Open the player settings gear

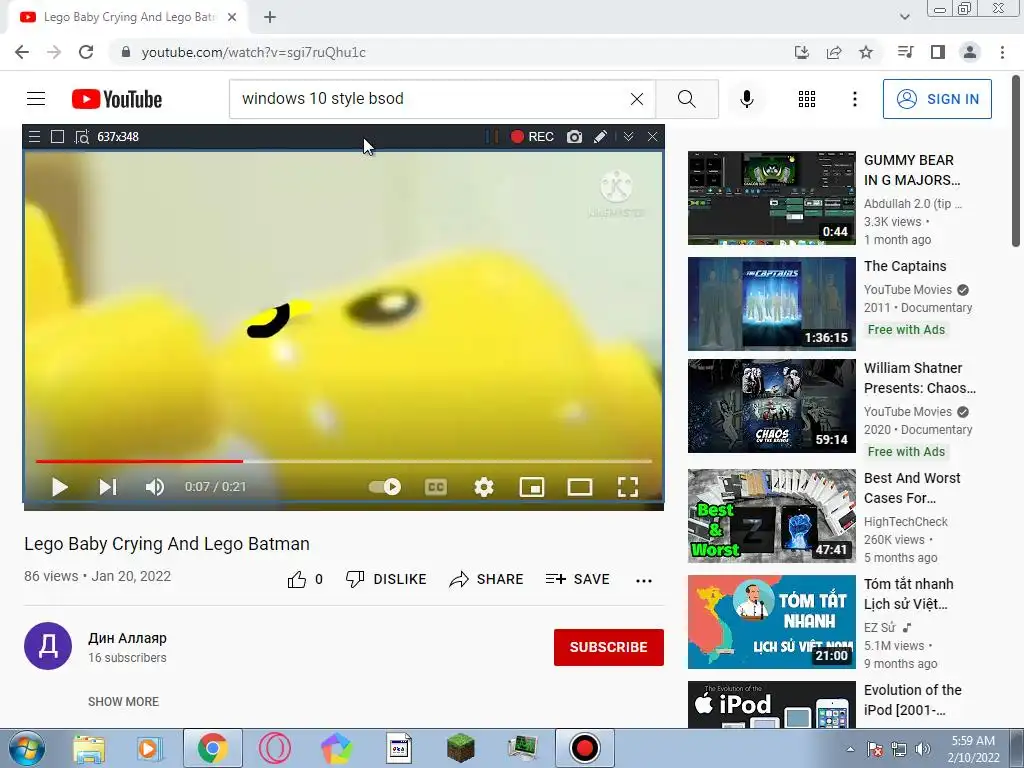point(483,487)
